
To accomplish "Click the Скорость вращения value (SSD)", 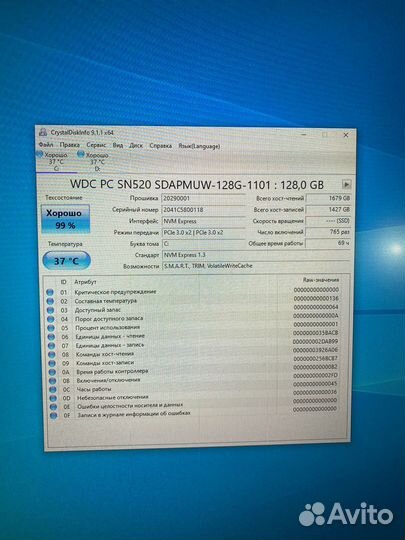I will coord(328,221).
